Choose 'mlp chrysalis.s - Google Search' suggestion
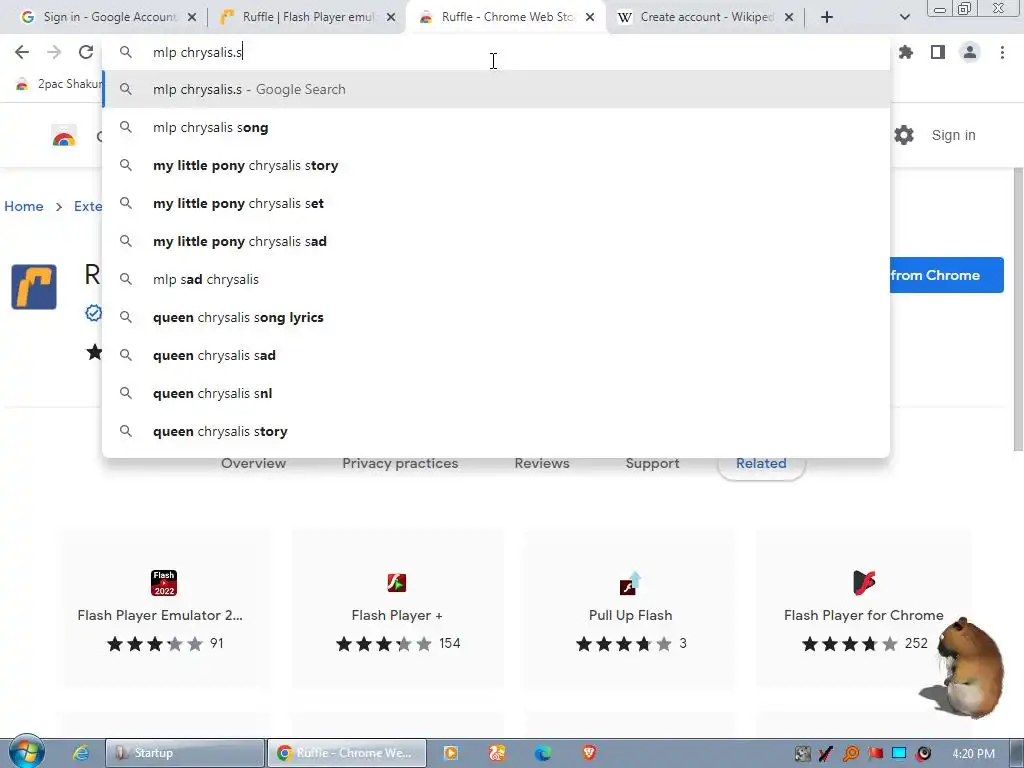The height and width of the screenshot is (768, 1024). [x=496, y=89]
